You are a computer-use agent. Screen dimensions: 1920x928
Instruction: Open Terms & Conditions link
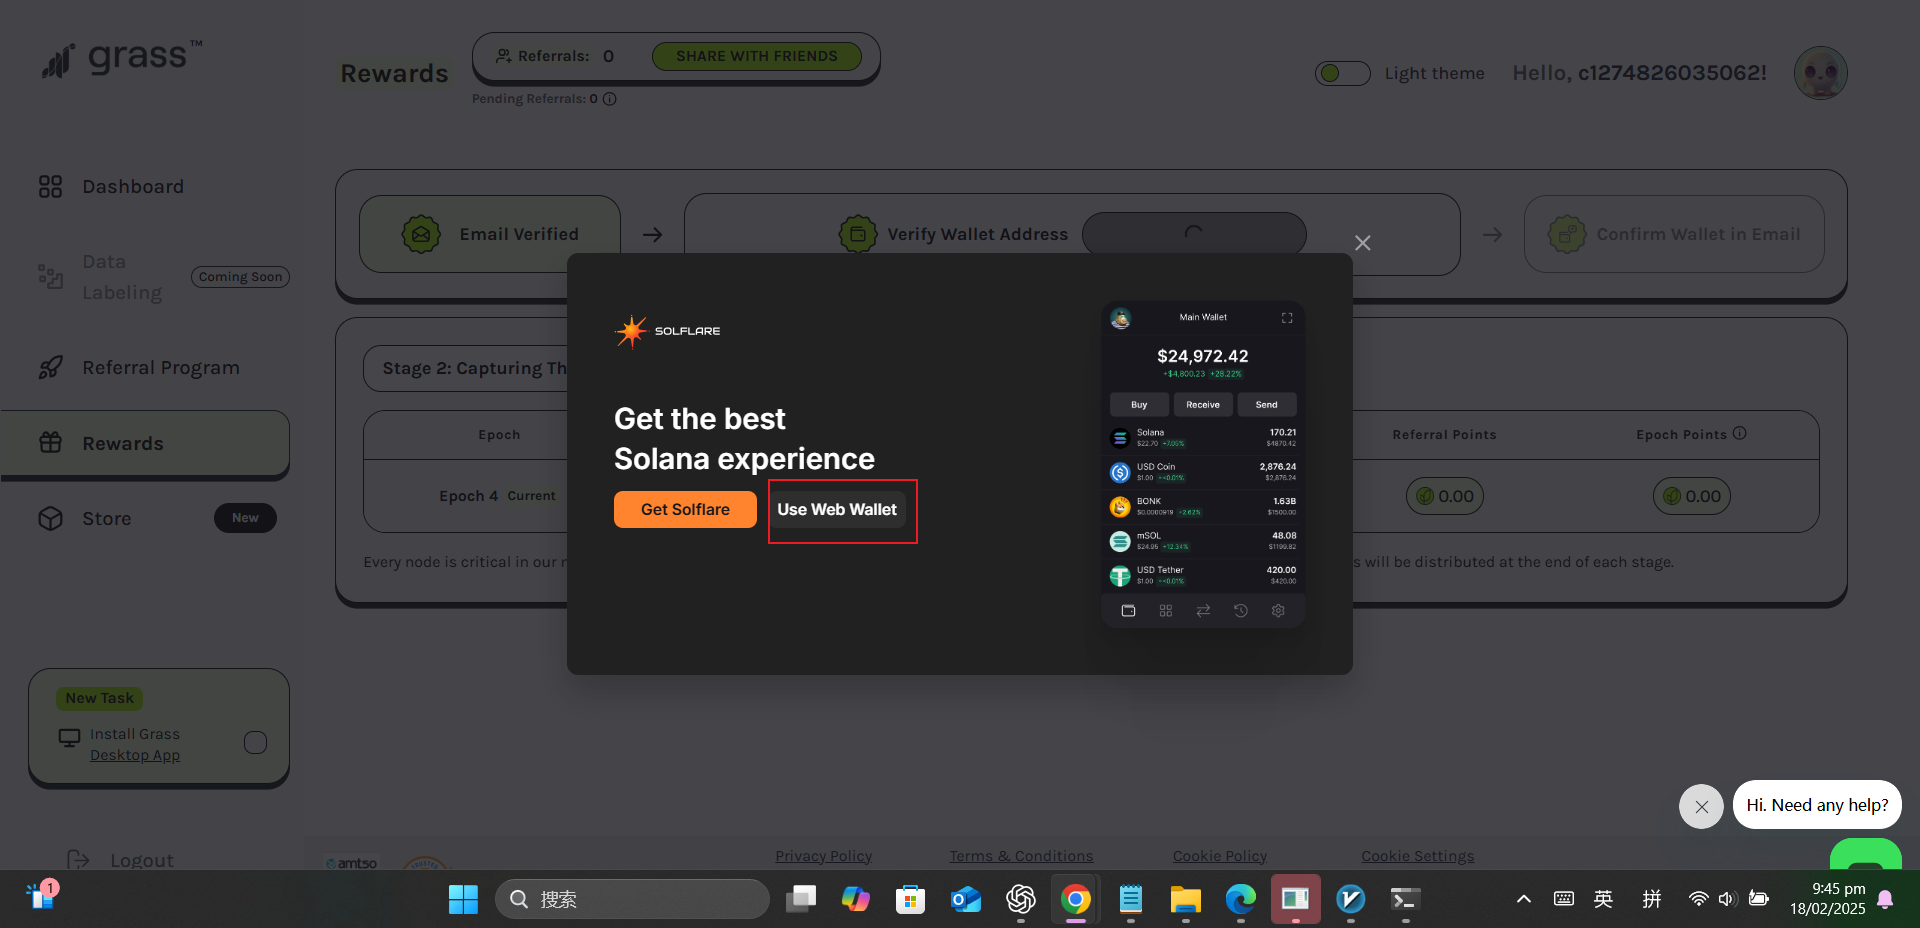(1021, 856)
